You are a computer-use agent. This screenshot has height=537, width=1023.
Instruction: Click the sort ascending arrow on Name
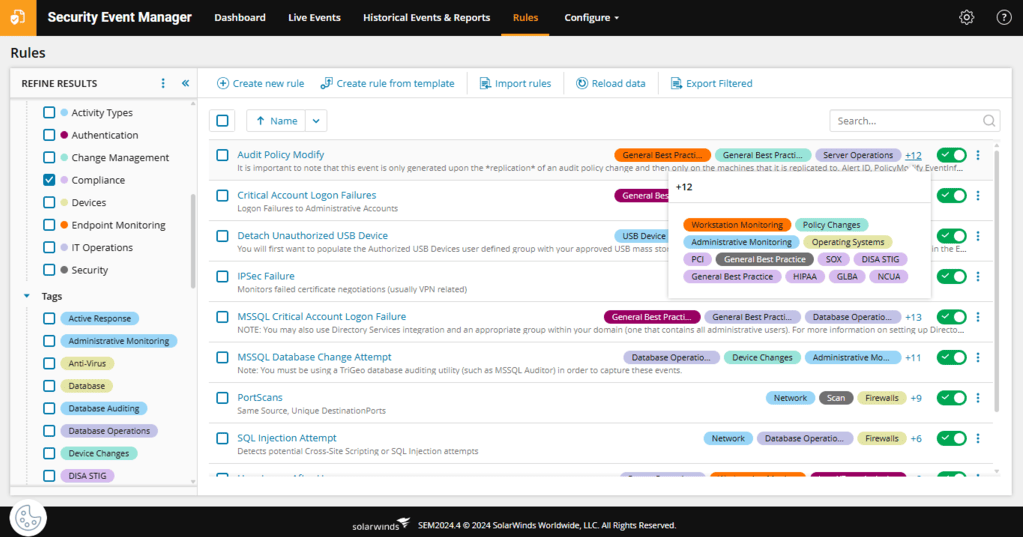click(260, 121)
